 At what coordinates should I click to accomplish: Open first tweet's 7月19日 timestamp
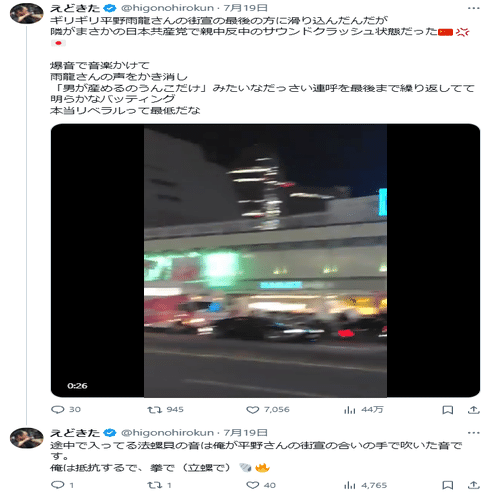coord(245,8)
